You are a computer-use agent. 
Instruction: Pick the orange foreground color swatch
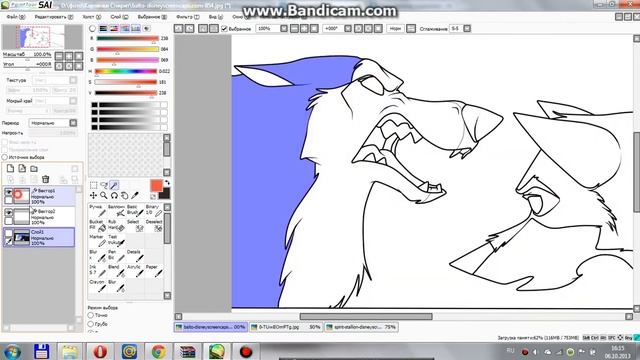[x=156, y=185]
